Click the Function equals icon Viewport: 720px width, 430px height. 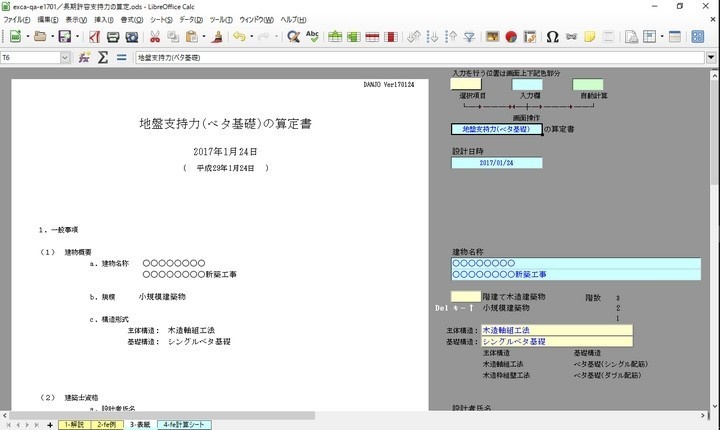[121, 57]
